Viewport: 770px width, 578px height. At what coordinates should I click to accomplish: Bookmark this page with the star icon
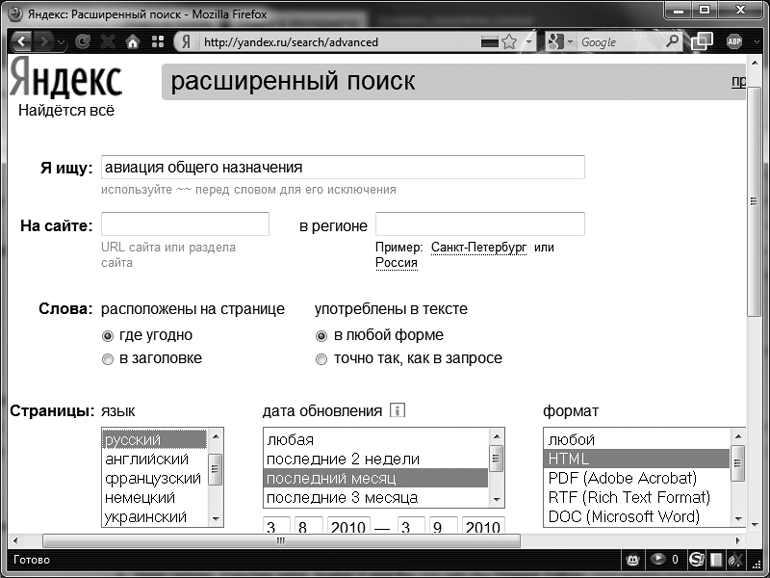tap(509, 42)
